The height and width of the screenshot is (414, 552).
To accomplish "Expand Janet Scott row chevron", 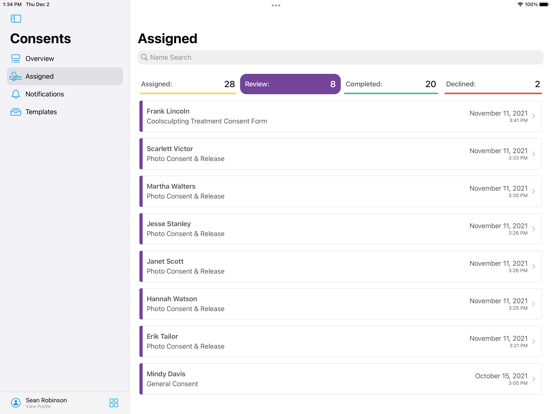I will [534, 266].
